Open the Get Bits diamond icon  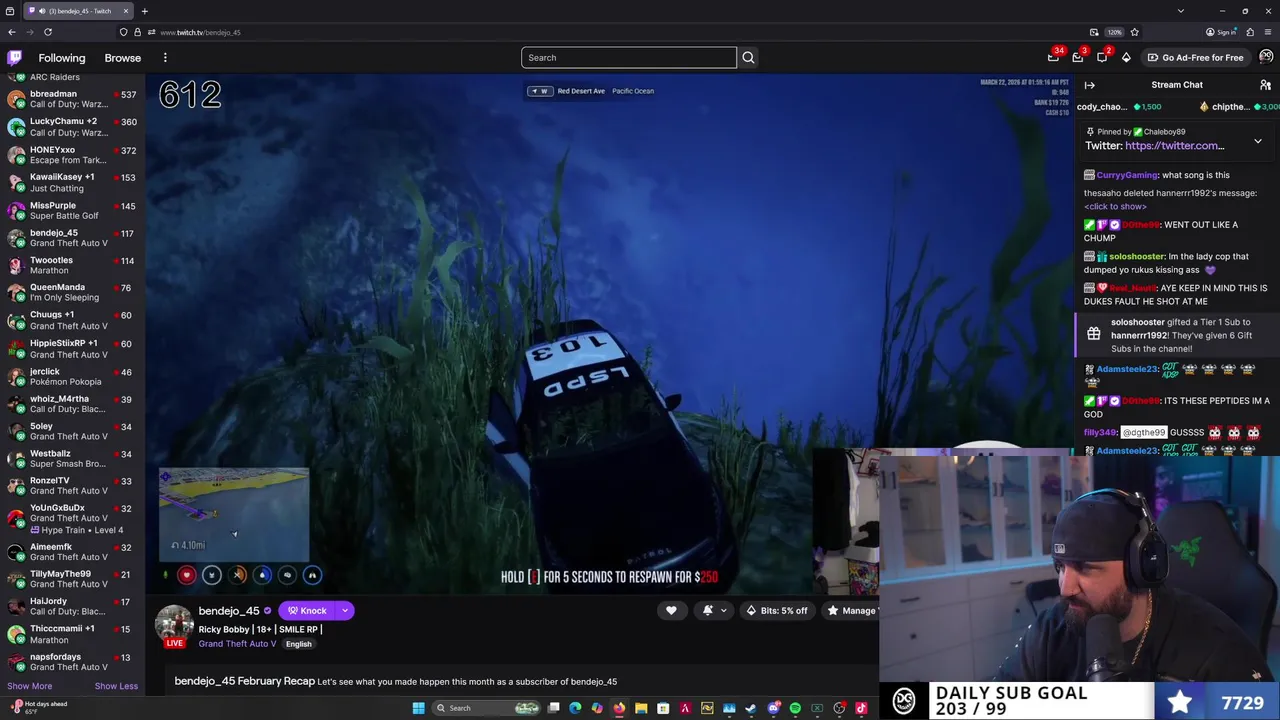coord(1126,57)
